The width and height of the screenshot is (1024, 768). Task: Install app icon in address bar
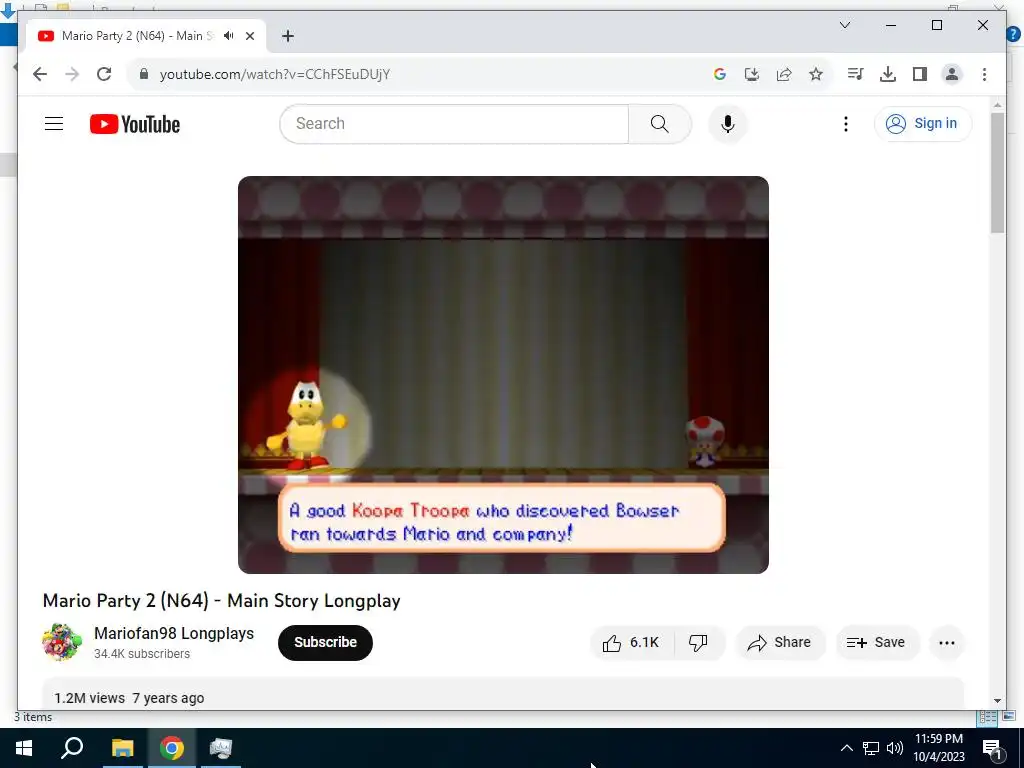point(752,74)
